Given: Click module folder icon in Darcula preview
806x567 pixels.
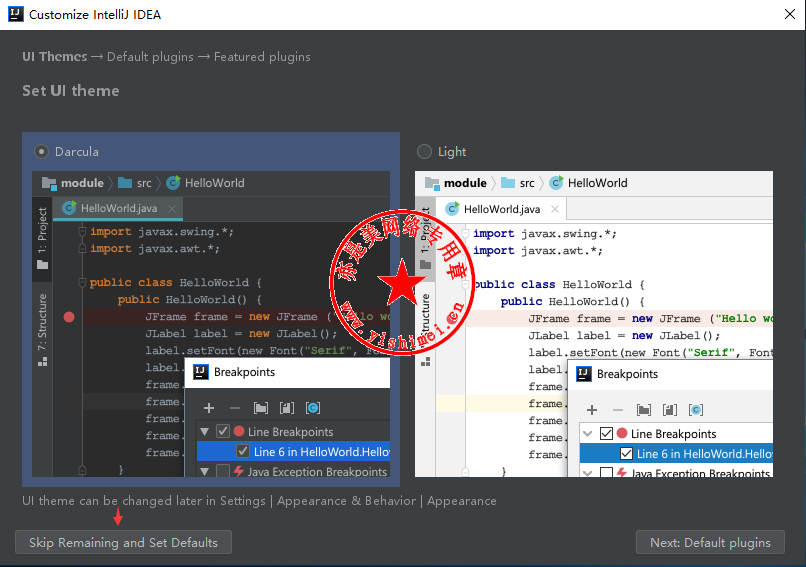Looking at the screenshot, I should pyautogui.click(x=49, y=183).
